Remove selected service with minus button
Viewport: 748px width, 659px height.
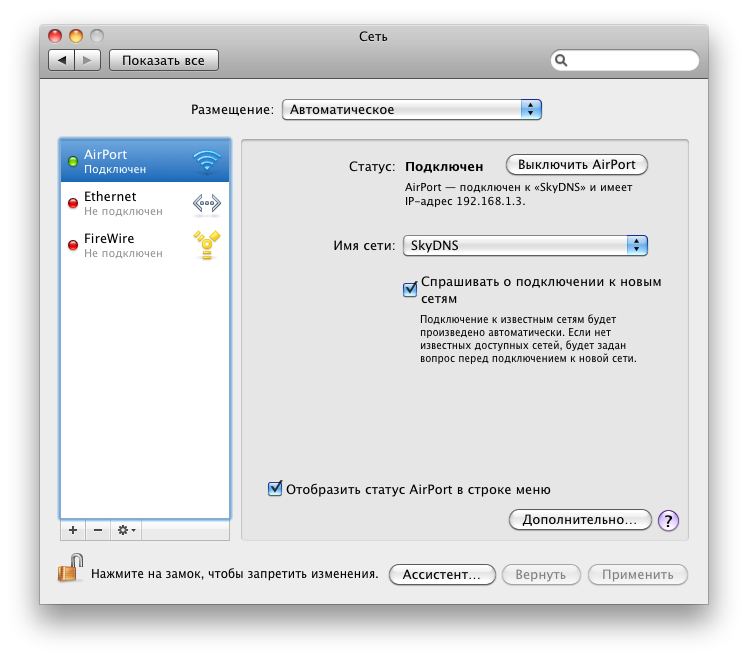point(98,530)
